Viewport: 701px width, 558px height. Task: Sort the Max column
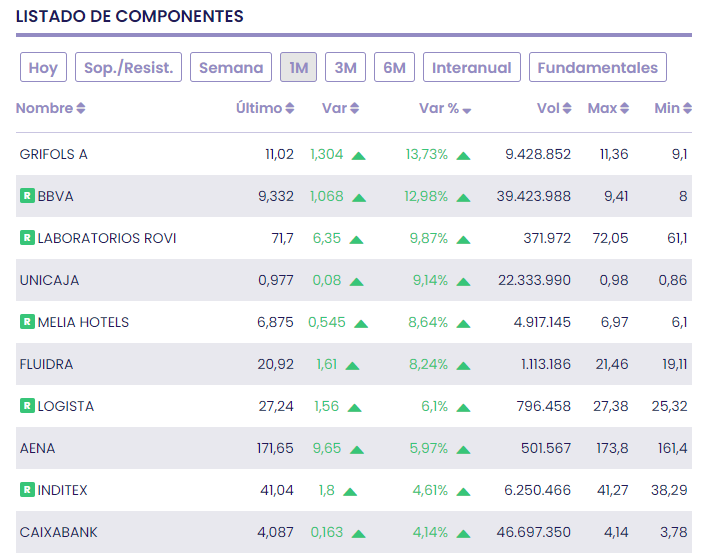click(608, 108)
